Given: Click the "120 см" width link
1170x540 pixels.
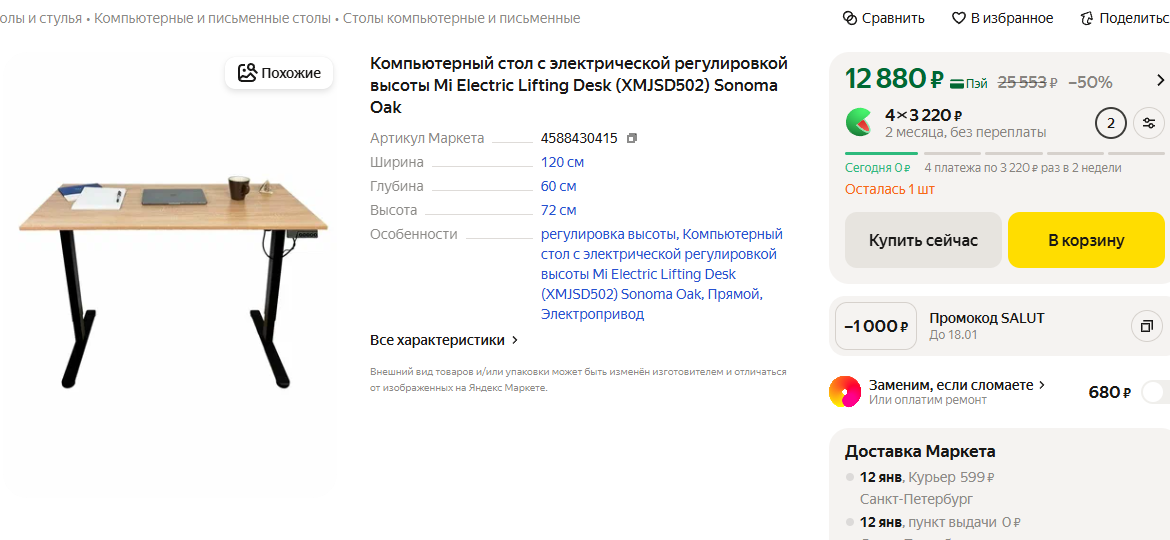Looking at the screenshot, I should click(x=562, y=162).
